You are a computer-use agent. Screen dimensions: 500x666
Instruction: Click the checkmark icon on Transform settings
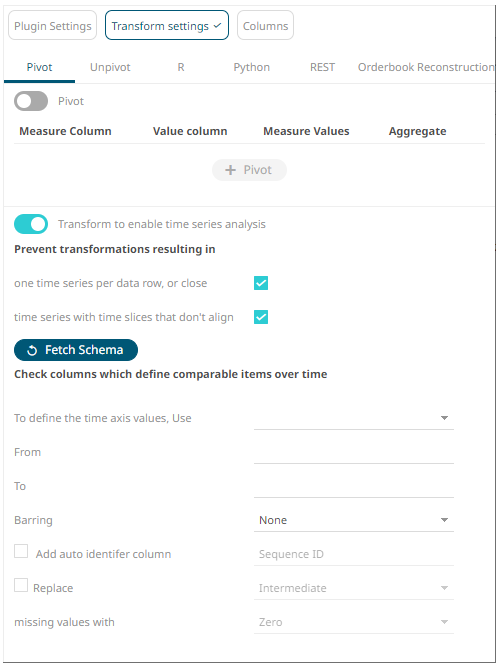point(218,25)
